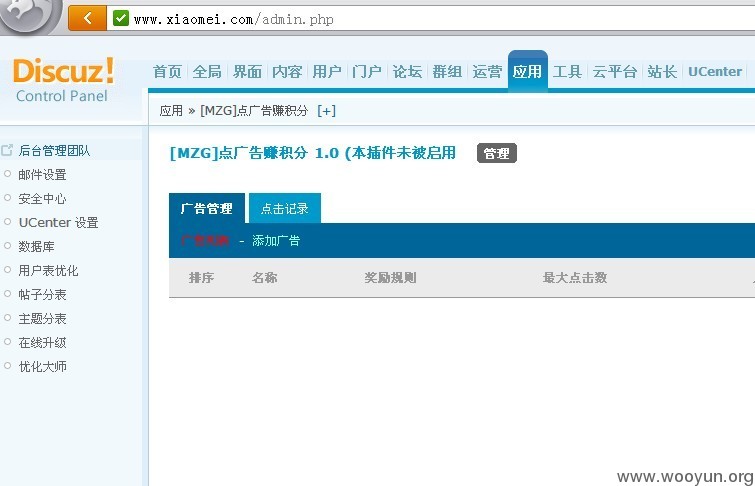This screenshot has width=755, height=486.
Task: Click the gray 管理 button
Action: click(496, 153)
